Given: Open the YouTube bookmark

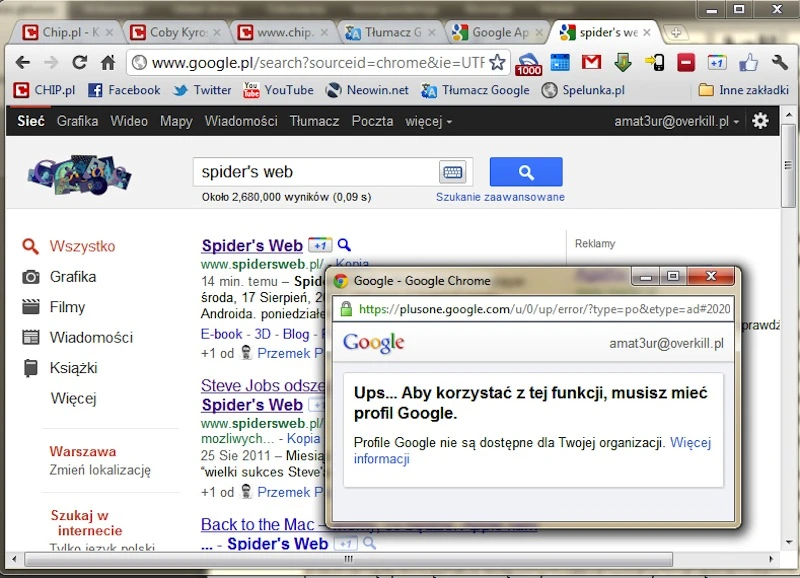Looking at the screenshot, I should 279,90.
